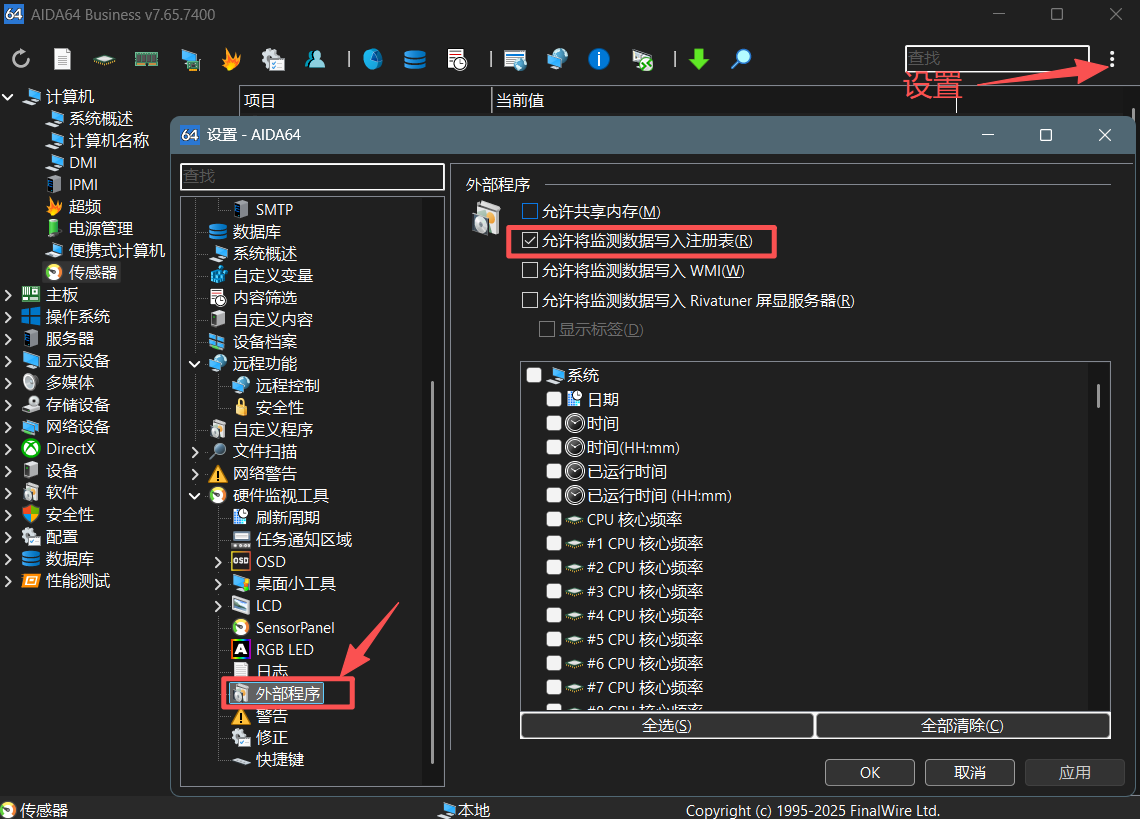
Task: Collapse the 计算机 node in main tree
Action: point(8,97)
